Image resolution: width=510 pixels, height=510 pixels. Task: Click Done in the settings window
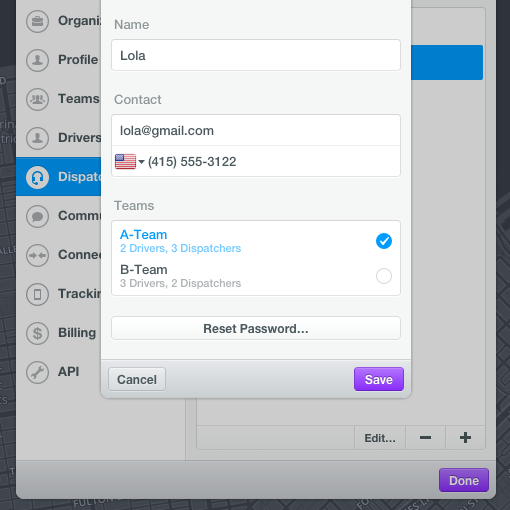pyautogui.click(x=464, y=480)
